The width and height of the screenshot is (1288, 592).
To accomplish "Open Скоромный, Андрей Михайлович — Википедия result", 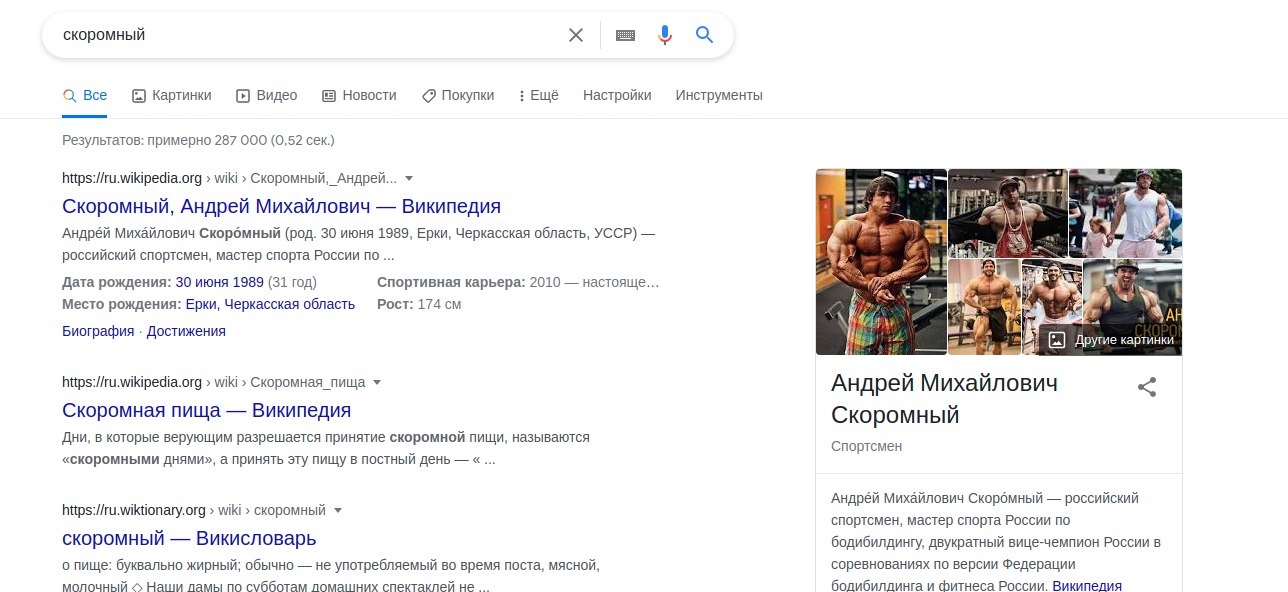I will click(x=281, y=206).
